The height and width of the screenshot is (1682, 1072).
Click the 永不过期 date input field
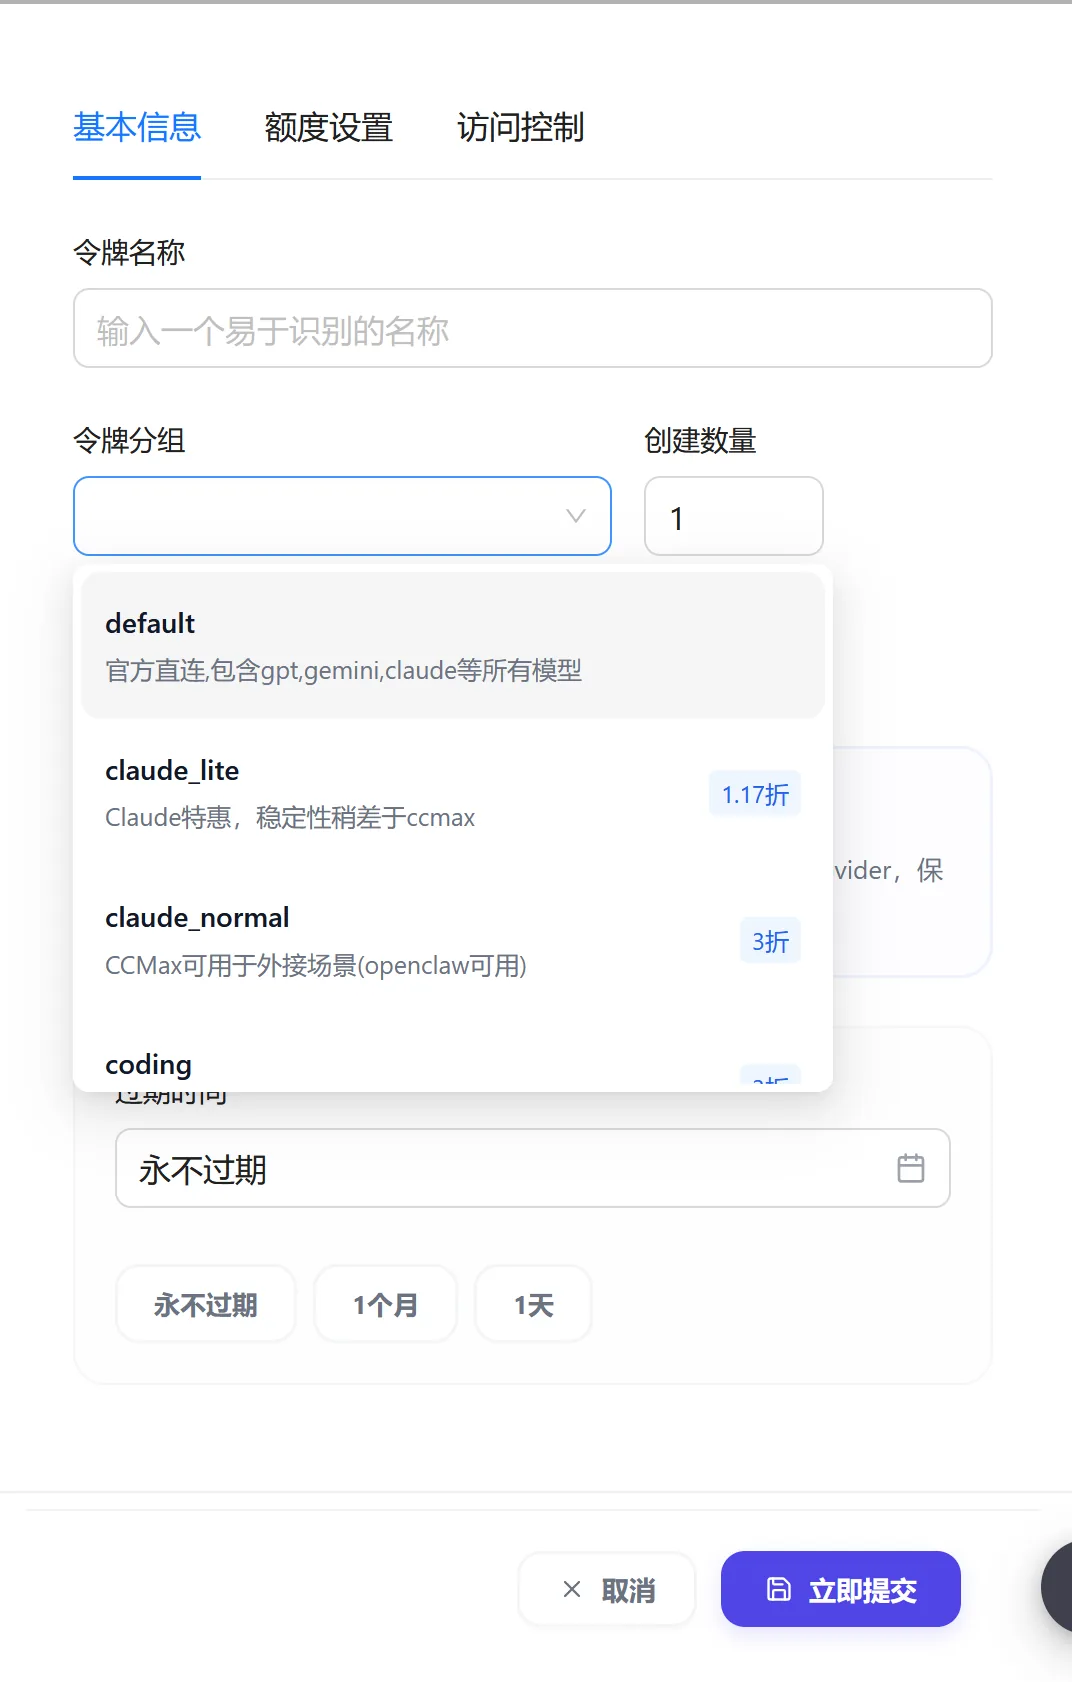(532, 1168)
